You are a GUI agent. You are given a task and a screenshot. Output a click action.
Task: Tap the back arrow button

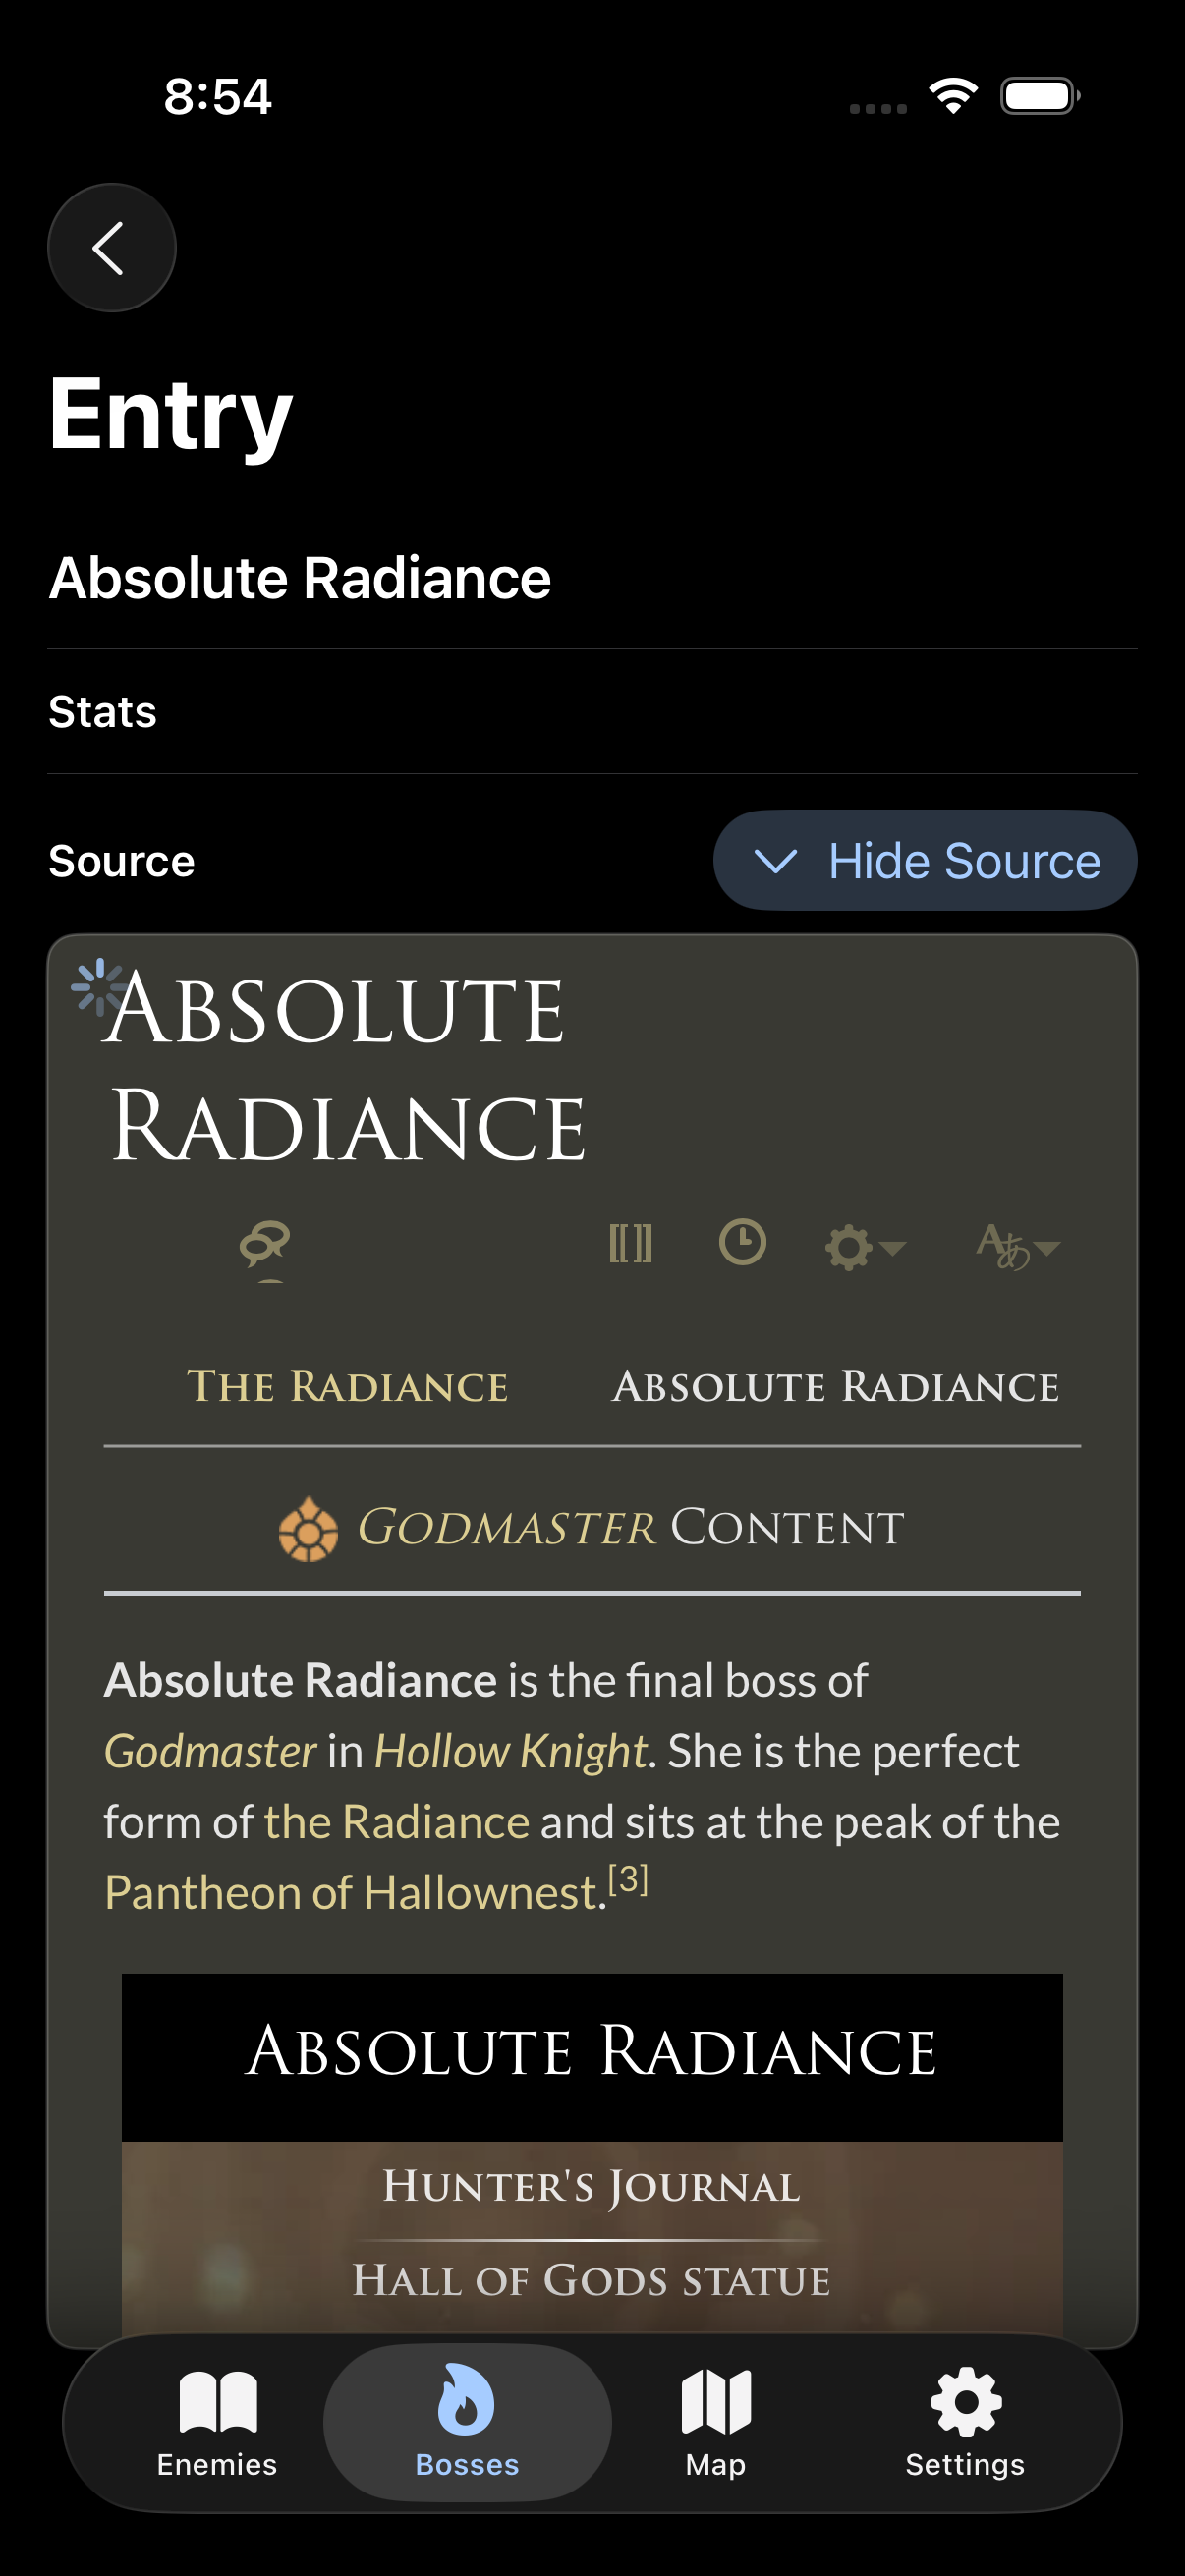(111, 247)
